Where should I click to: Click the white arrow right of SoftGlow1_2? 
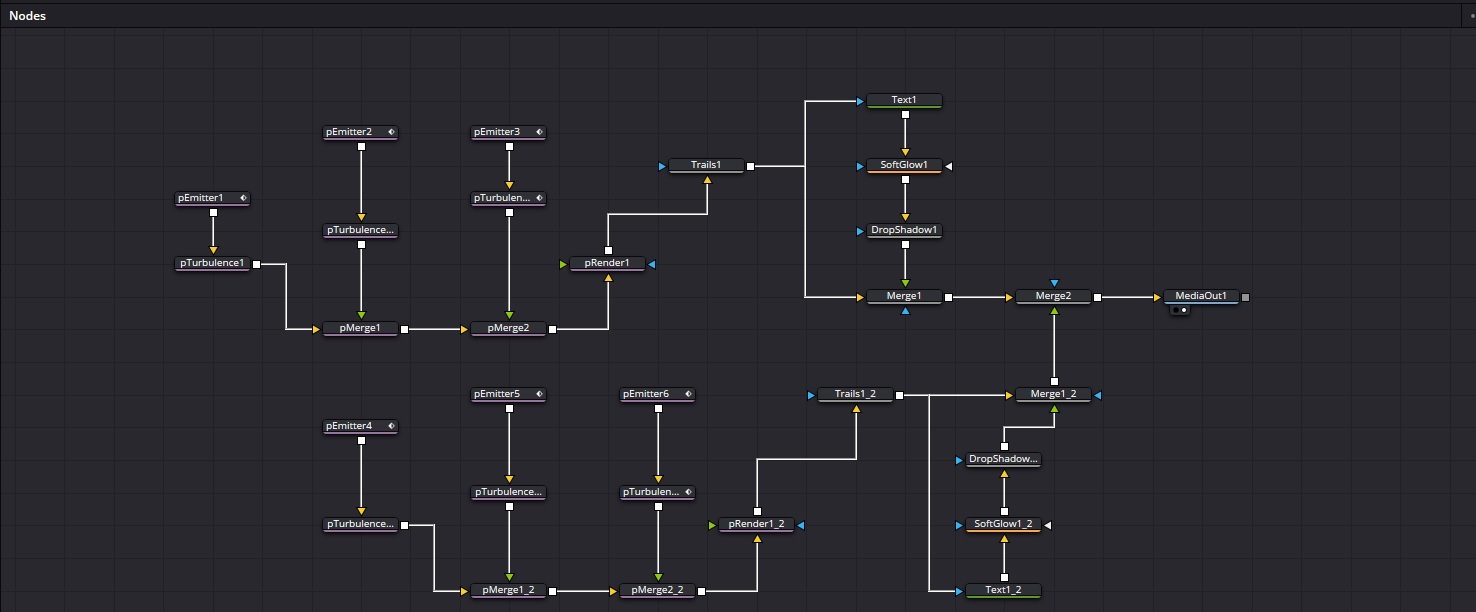[x=1048, y=525]
